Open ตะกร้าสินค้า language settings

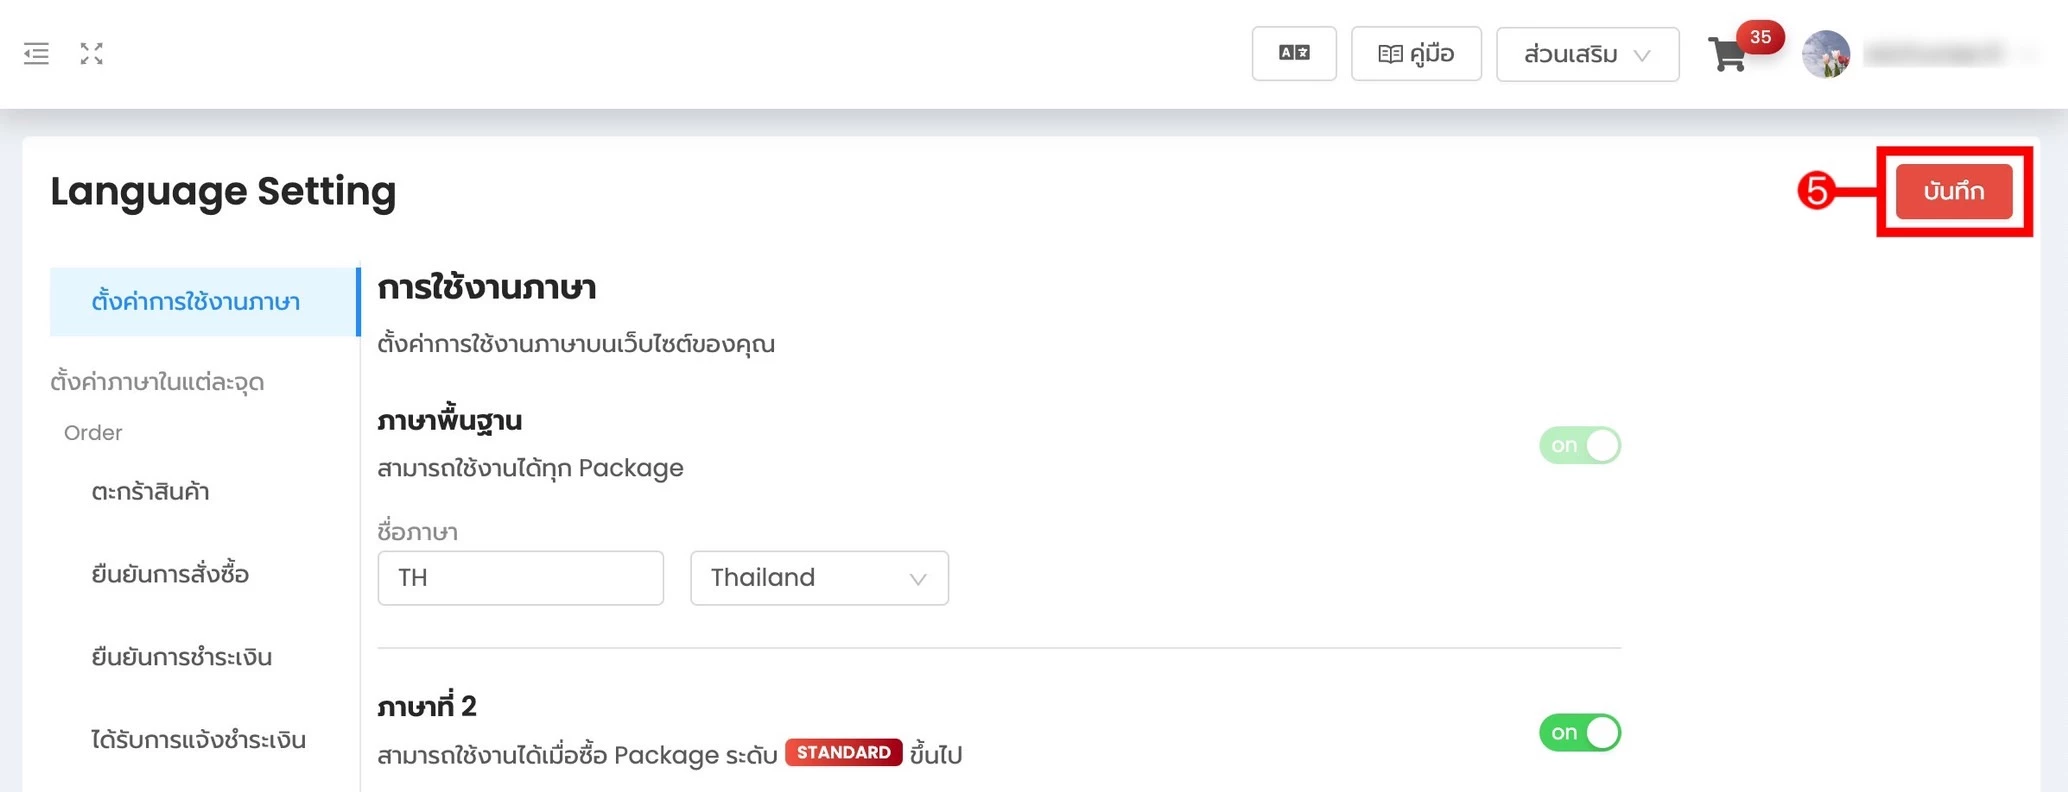pos(150,492)
